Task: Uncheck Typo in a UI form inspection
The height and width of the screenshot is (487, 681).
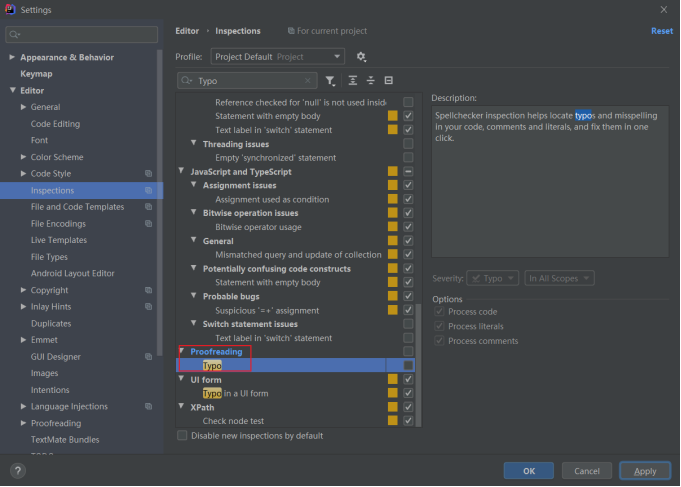Action: [x=408, y=393]
